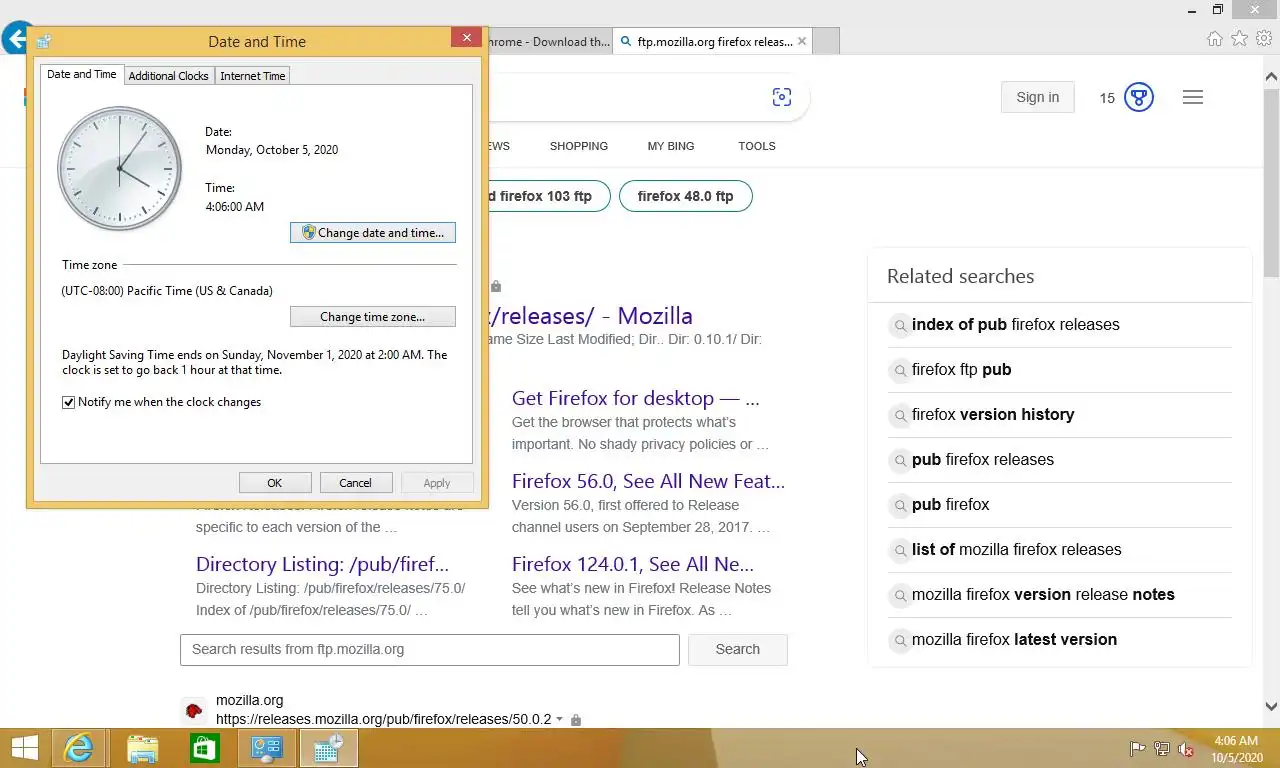Open related search 'list of mozilla firefox releases'
Viewport: 1280px width, 768px height.
(1017, 550)
